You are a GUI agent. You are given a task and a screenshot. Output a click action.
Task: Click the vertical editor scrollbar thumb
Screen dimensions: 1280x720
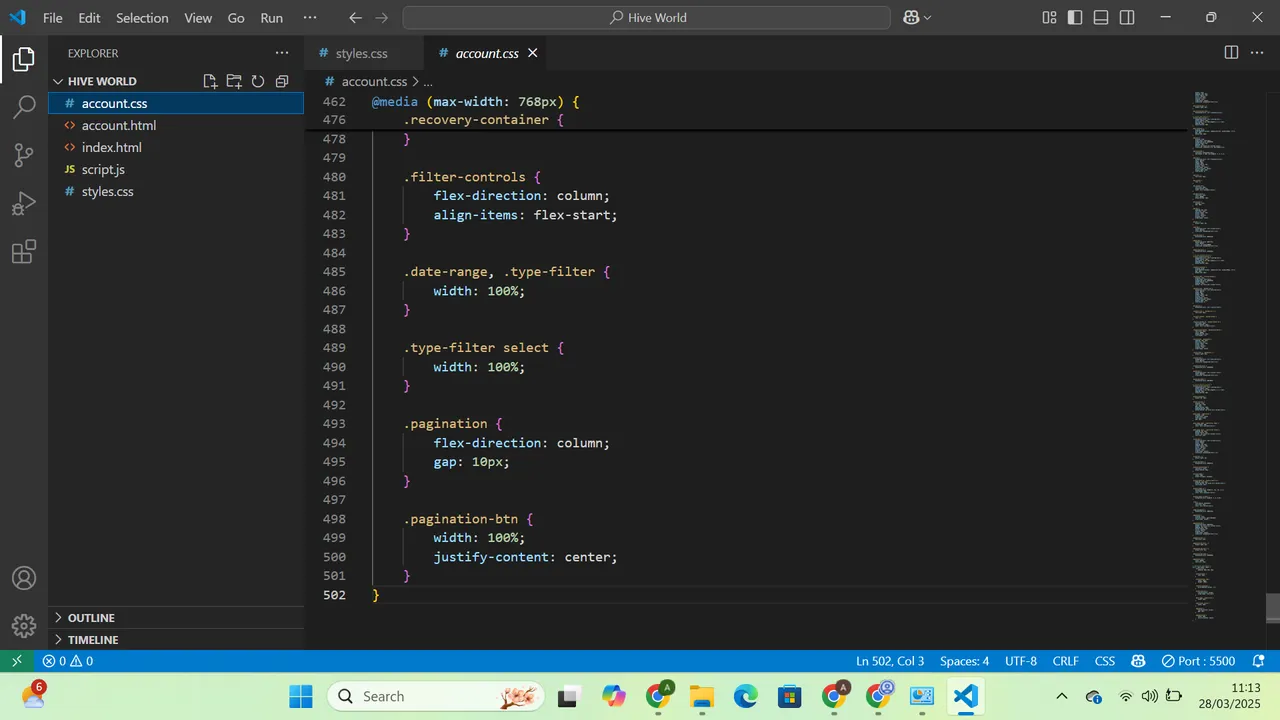coord(1273,607)
